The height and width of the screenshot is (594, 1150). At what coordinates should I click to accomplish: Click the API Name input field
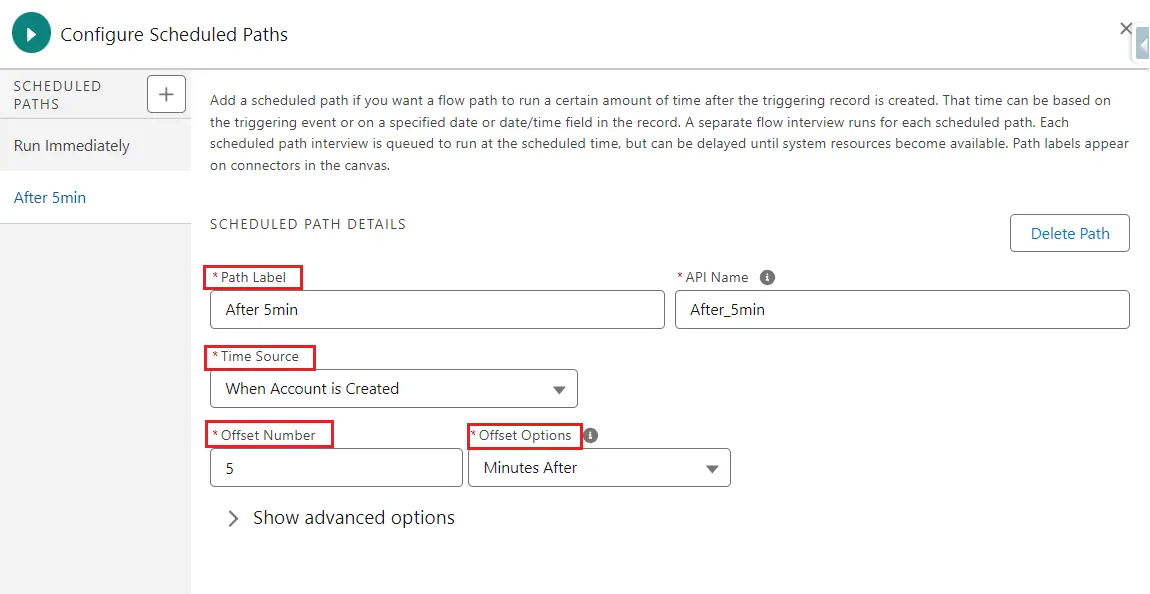click(x=902, y=309)
